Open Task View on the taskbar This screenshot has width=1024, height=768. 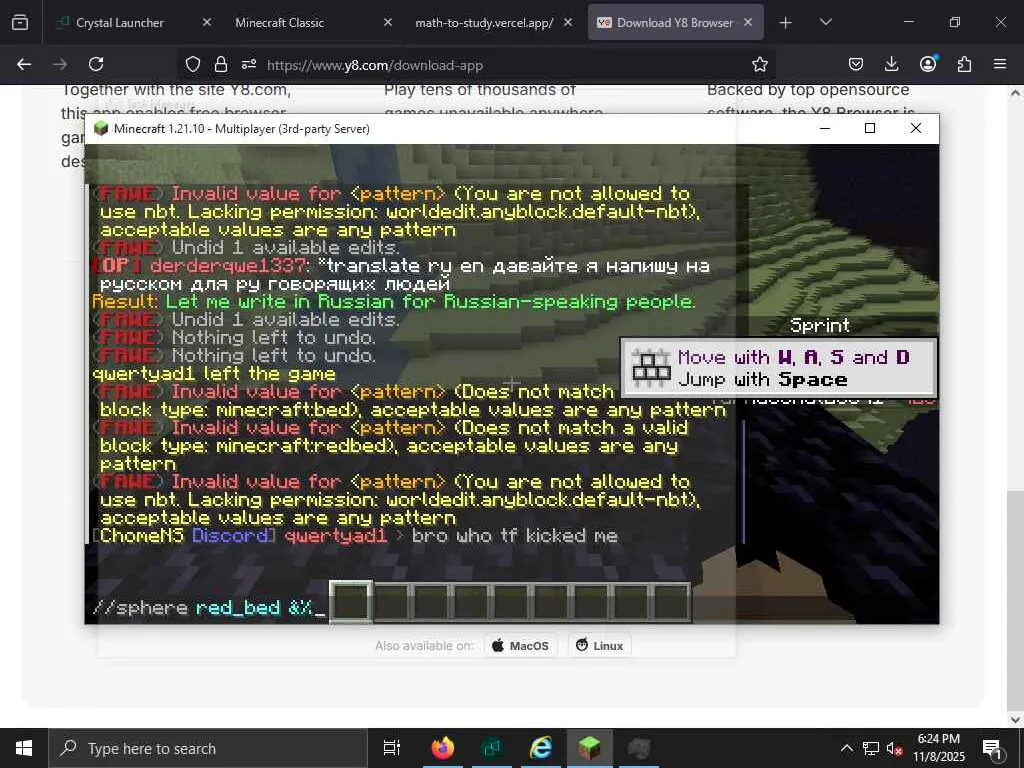(x=391, y=748)
